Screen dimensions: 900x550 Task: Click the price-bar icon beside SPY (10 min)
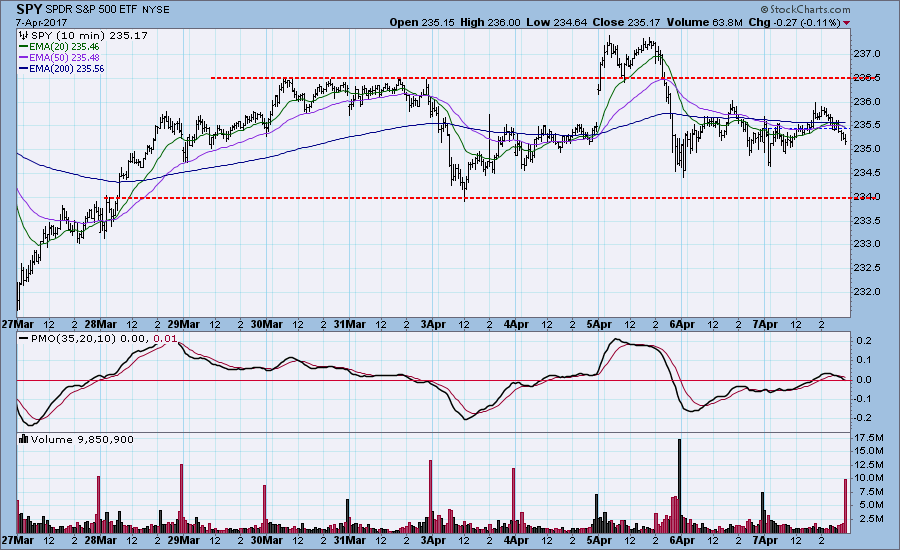tap(24, 35)
